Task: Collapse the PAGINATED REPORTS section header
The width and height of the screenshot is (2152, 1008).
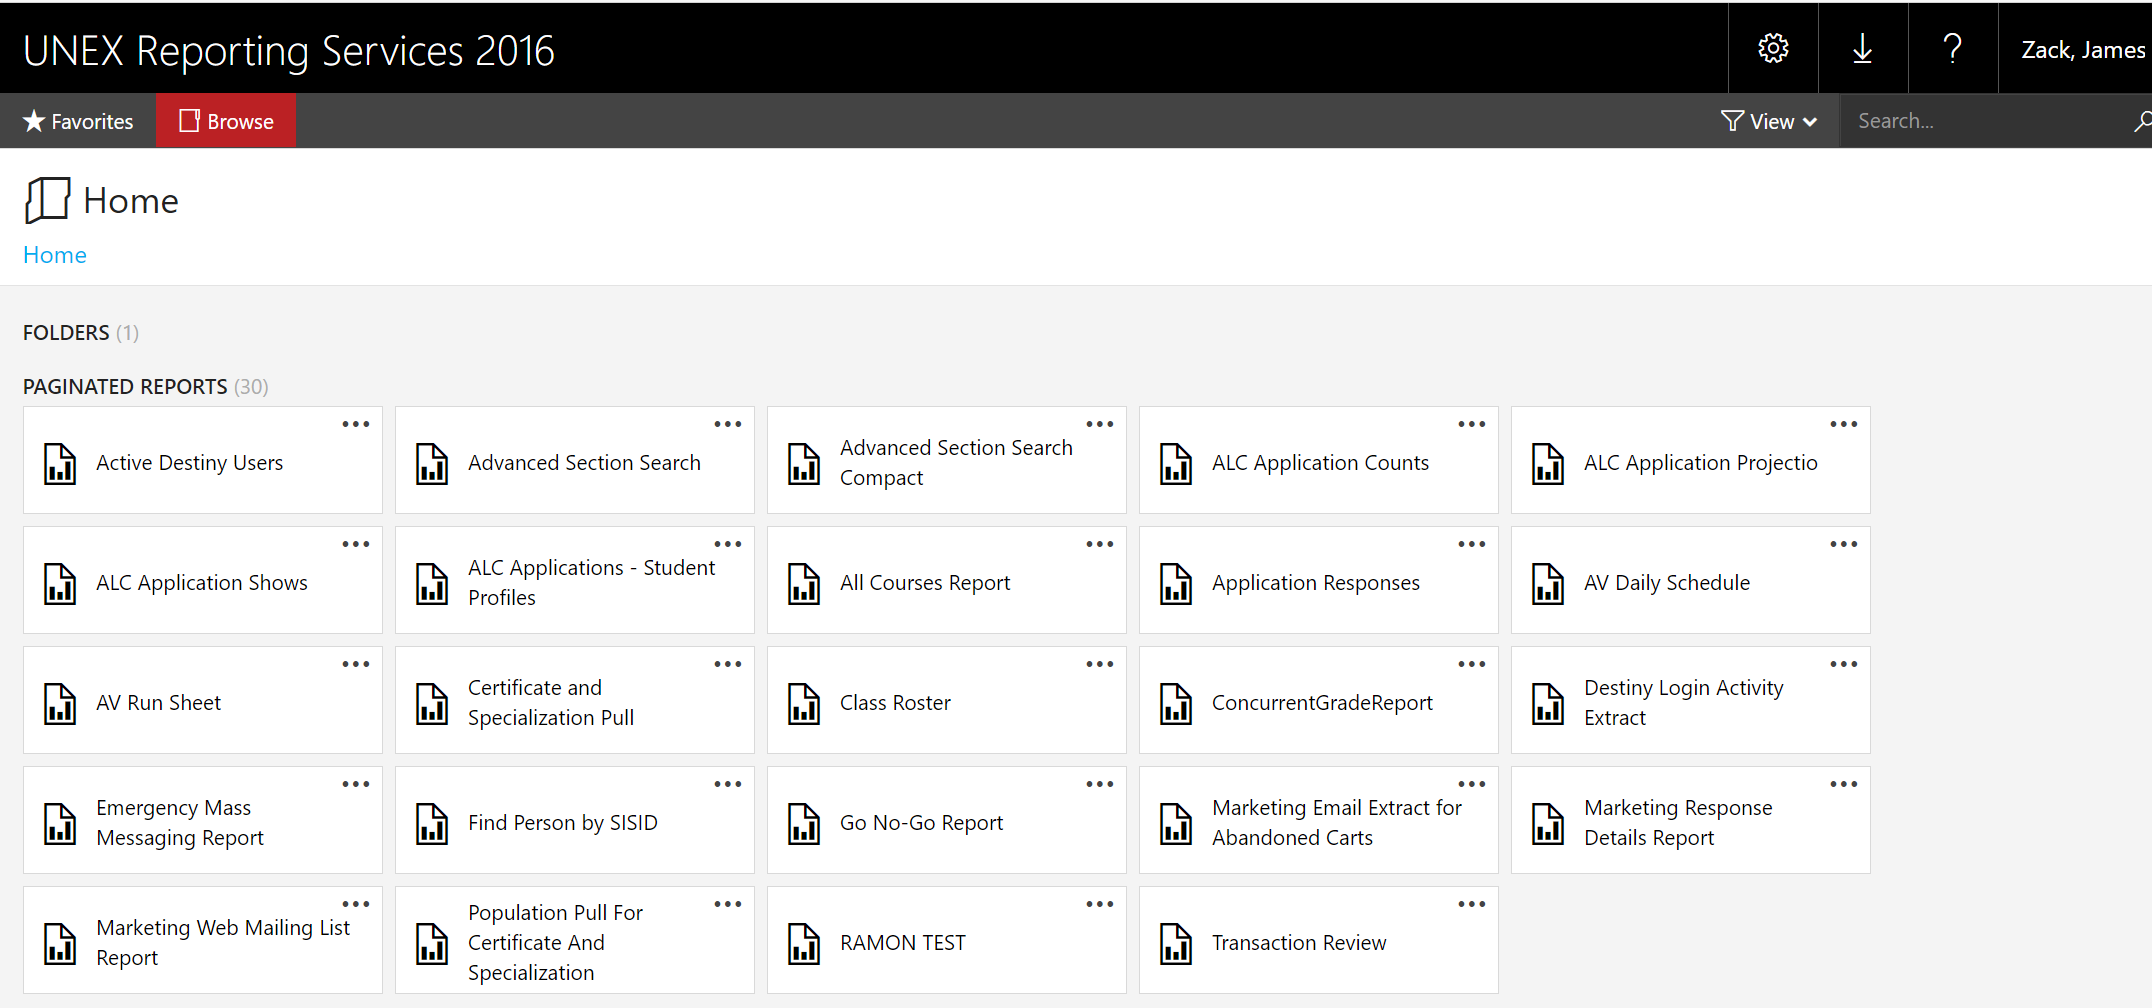Action: (125, 386)
